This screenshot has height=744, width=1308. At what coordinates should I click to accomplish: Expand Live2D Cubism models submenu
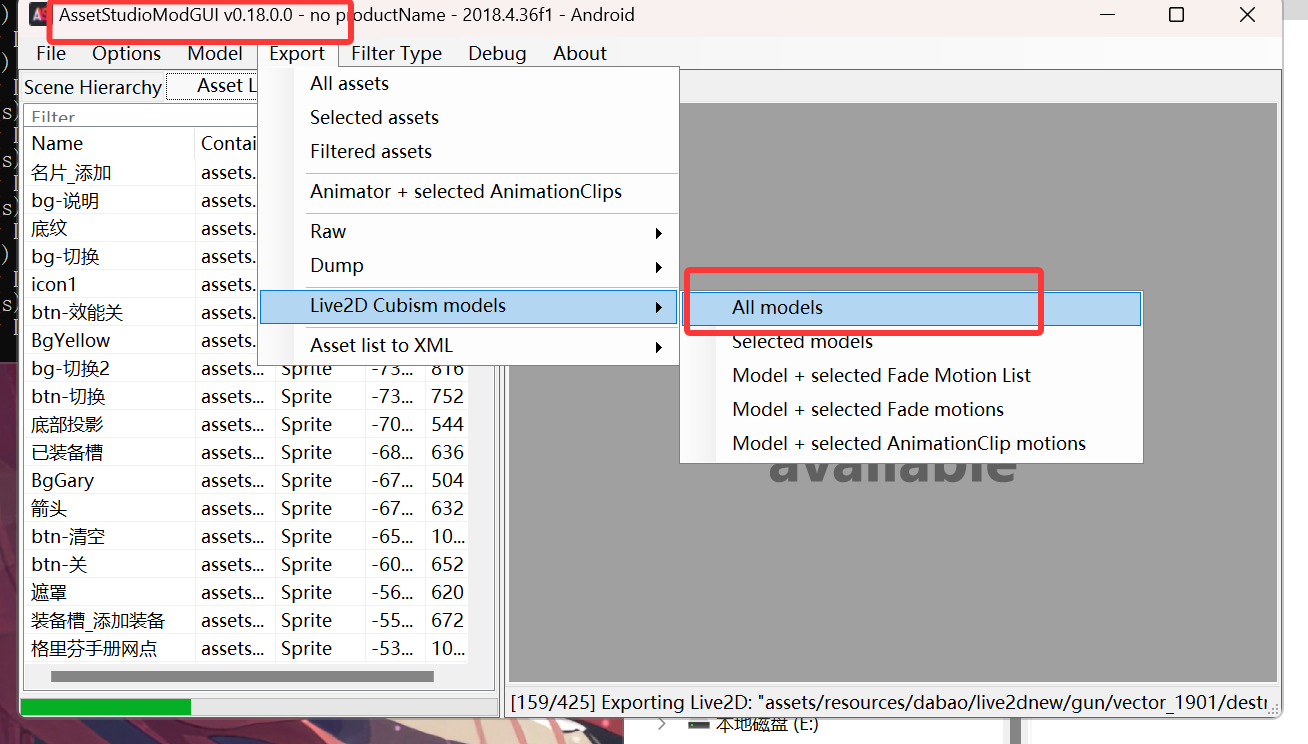469,306
